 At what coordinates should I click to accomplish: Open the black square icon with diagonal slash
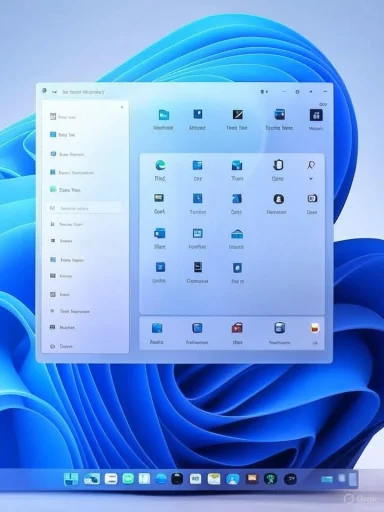coord(238,115)
